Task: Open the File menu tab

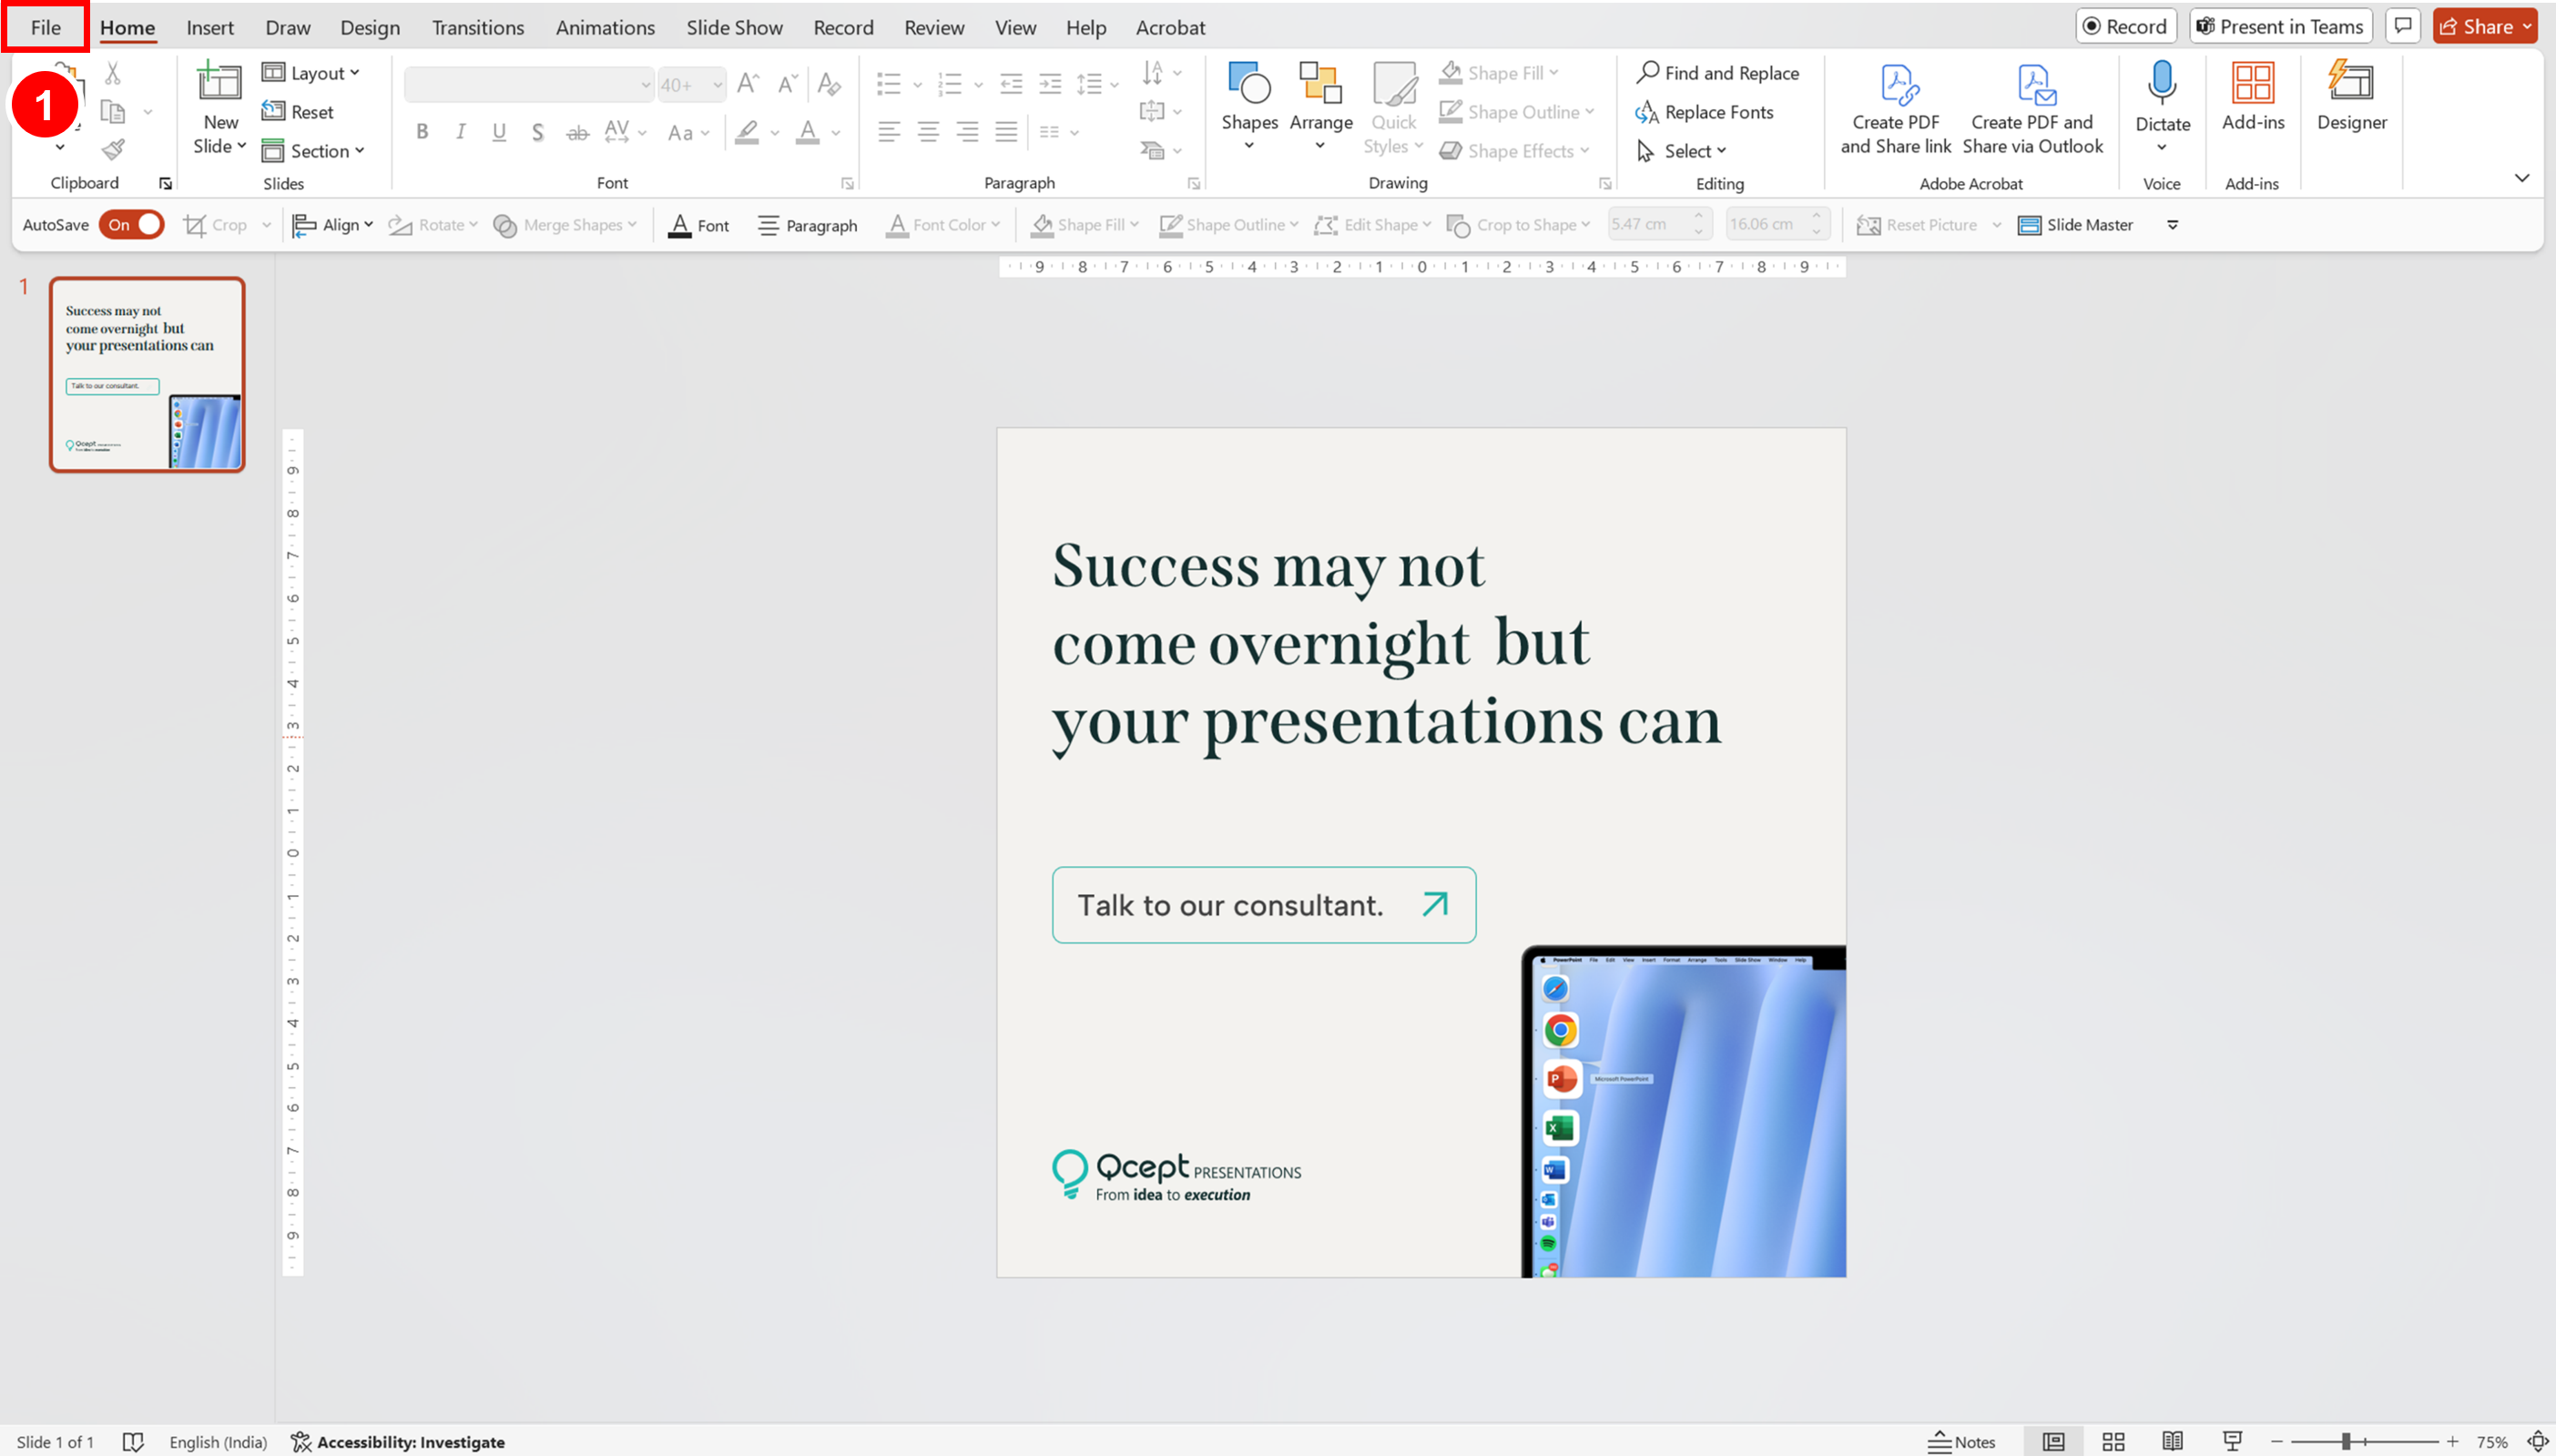Action: [45, 28]
